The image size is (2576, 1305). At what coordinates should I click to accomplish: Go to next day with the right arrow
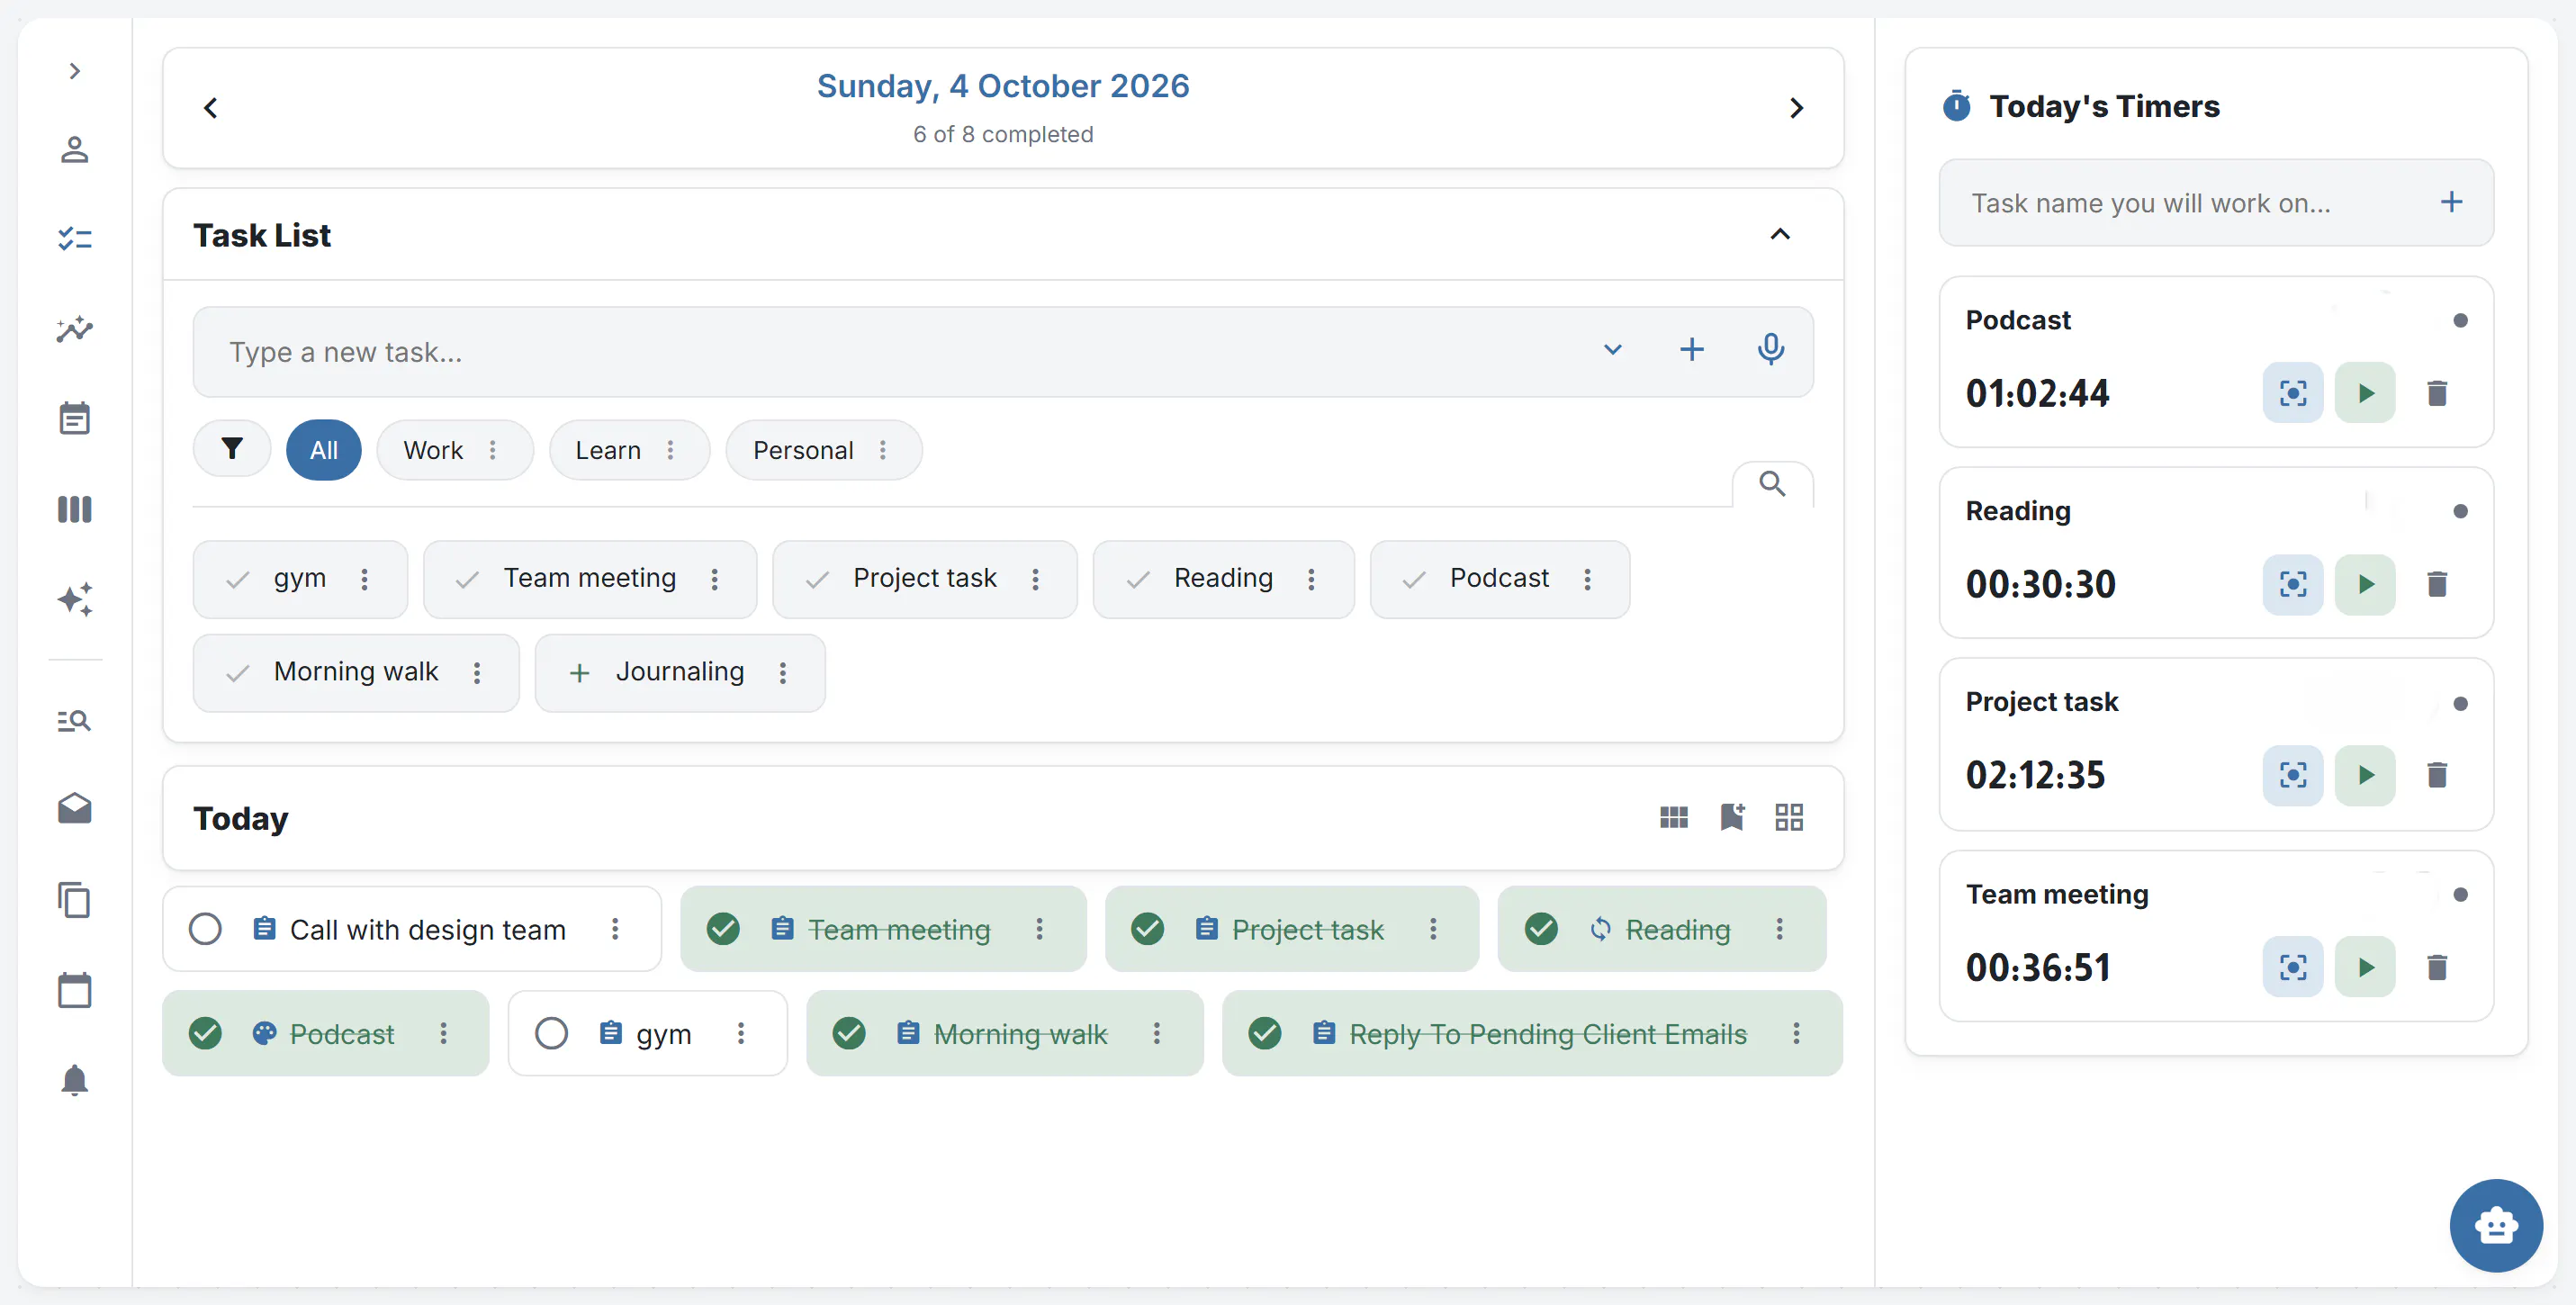[x=1796, y=108]
